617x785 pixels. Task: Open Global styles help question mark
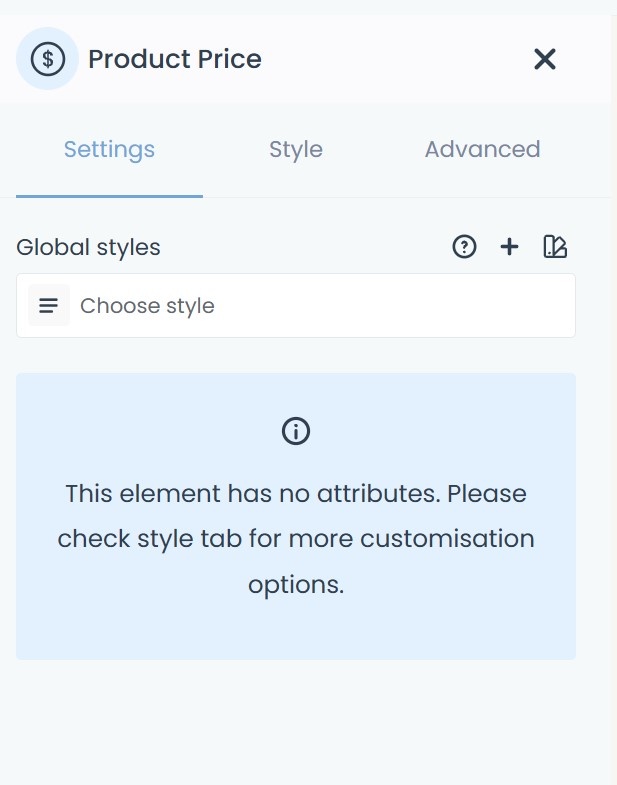(x=464, y=247)
